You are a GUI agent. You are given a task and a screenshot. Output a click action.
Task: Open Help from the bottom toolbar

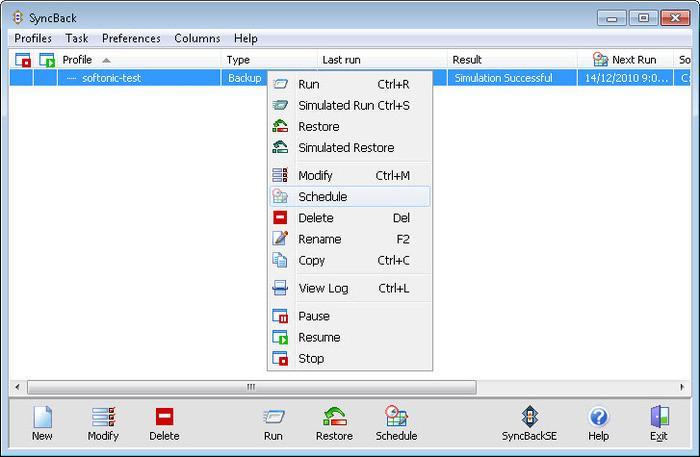(598, 417)
